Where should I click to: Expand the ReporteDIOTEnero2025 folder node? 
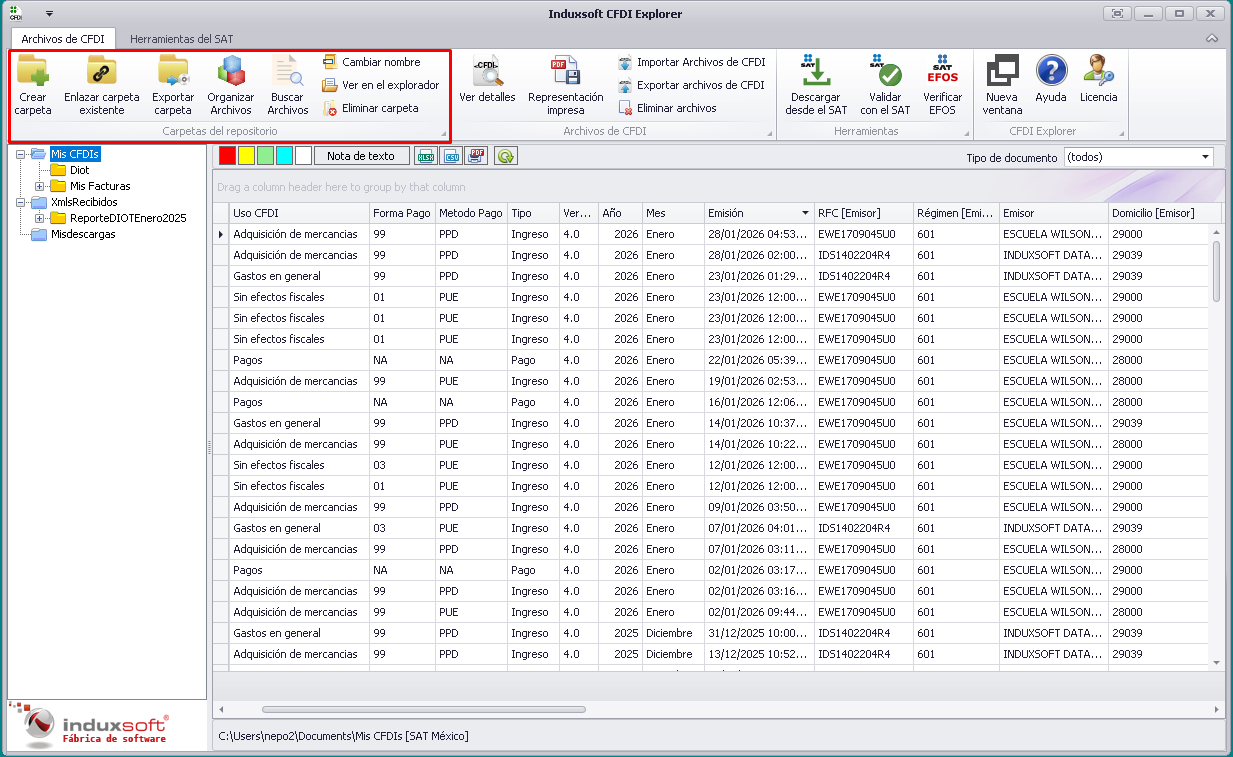40,218
